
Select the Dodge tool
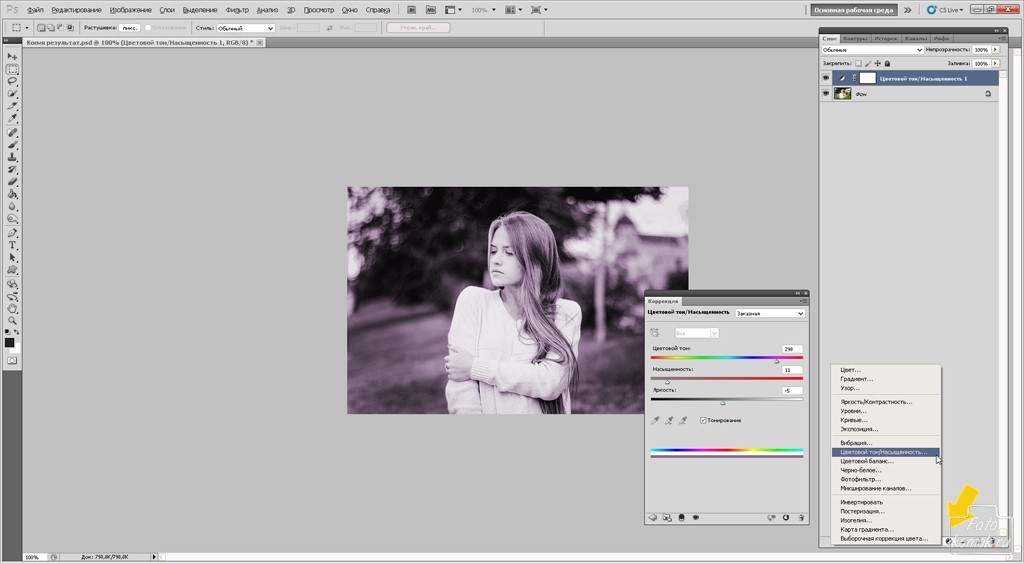pyautogui.click(x=12, y=219)
